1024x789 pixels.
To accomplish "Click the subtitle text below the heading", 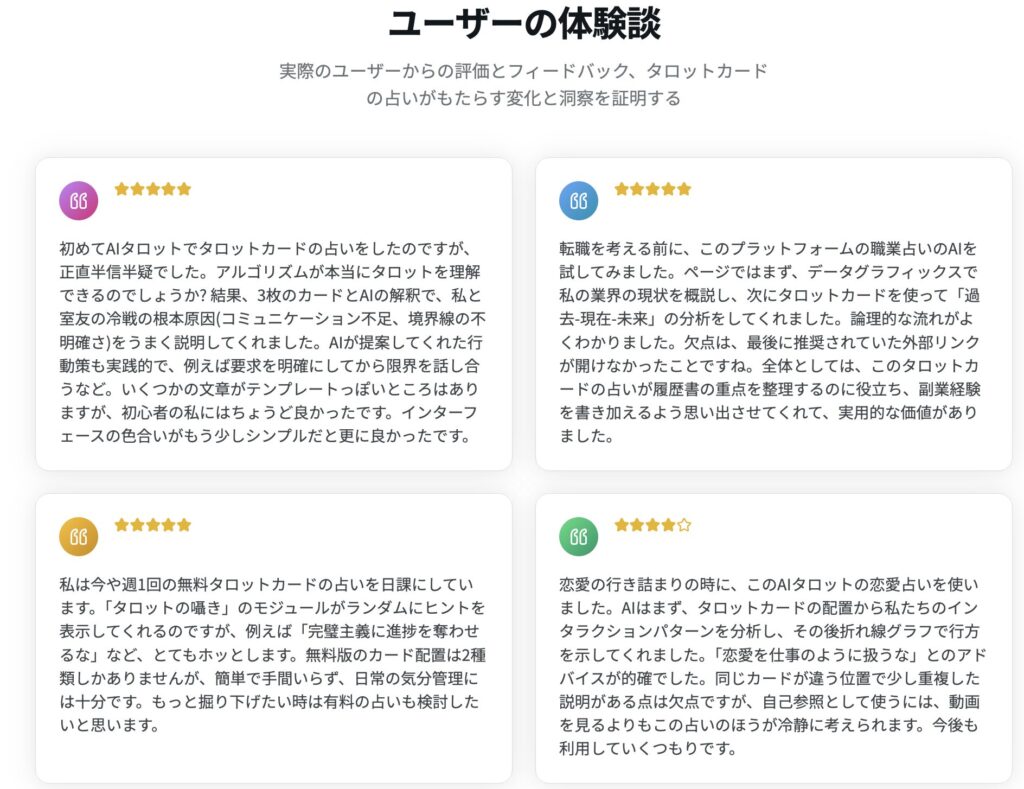I will point(524,85).
